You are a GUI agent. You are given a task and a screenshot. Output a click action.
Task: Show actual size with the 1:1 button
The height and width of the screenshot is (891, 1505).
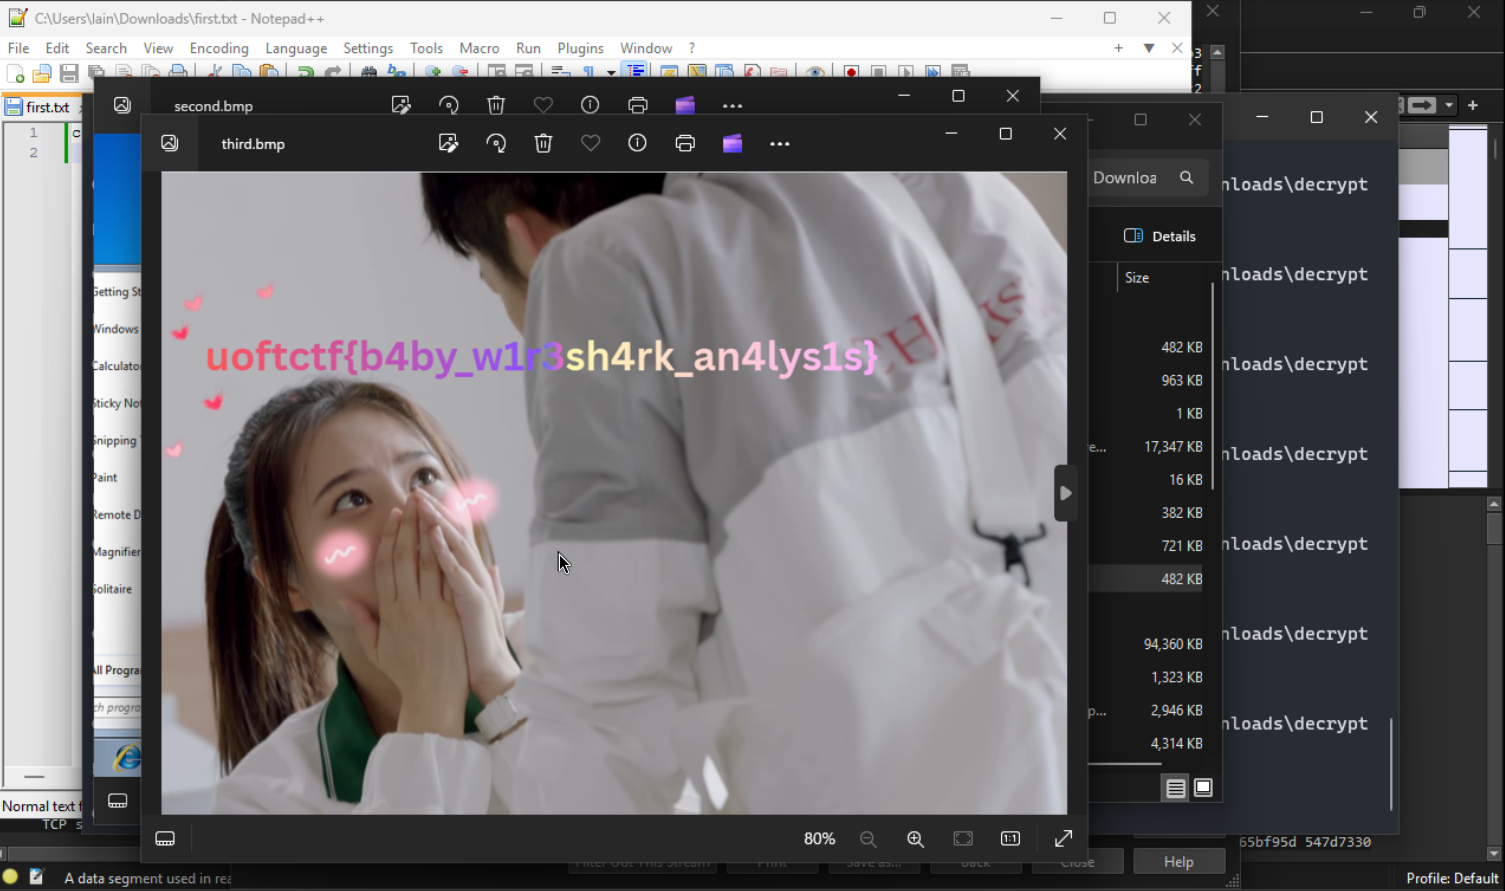[1010, 839]
